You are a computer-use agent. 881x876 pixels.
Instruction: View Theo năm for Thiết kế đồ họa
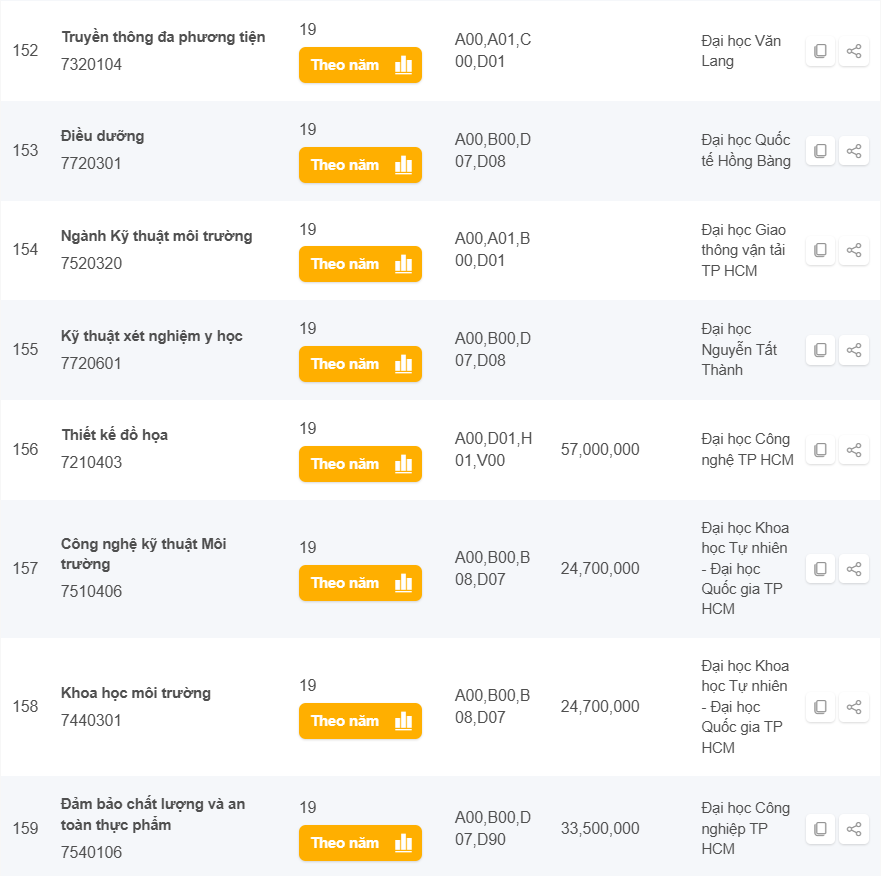[360, 464]
